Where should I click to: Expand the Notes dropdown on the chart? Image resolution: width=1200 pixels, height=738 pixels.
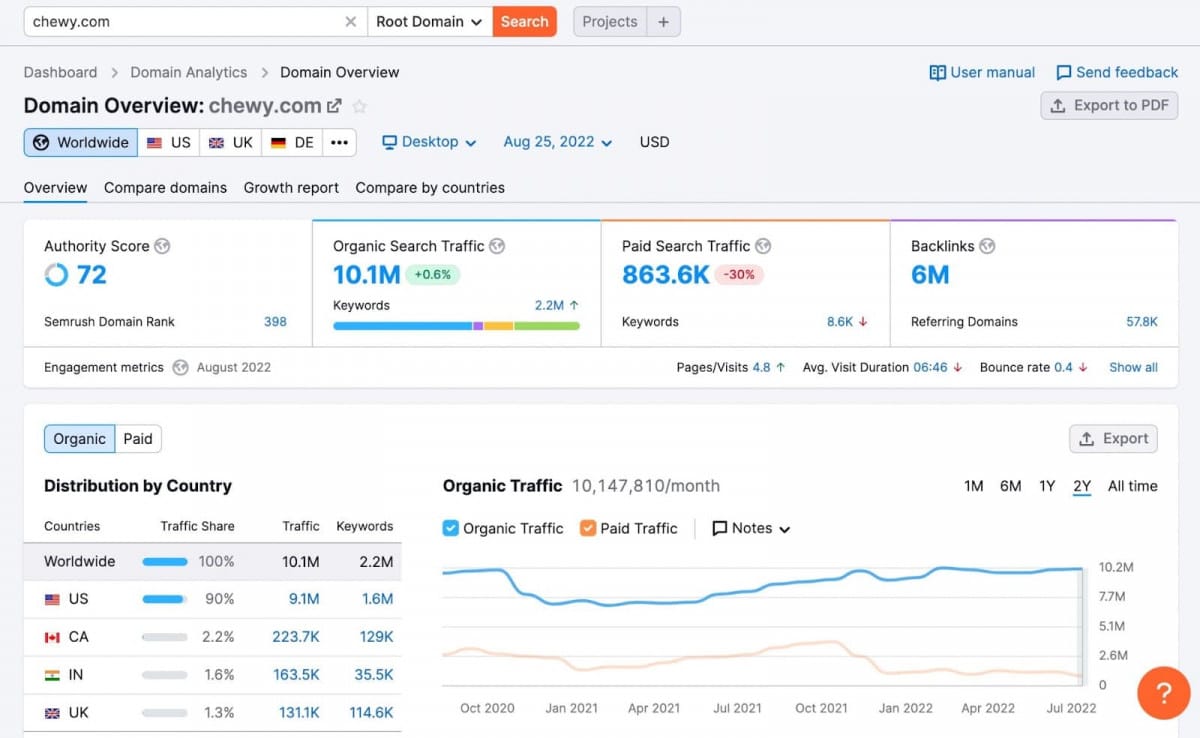pyautogui.click(x=750, y=528)
